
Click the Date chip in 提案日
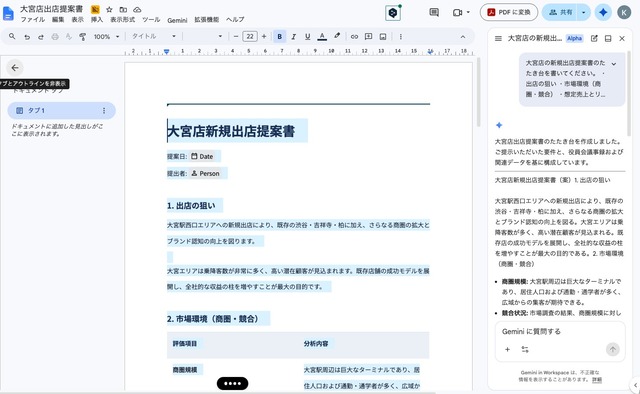point(202,156)
